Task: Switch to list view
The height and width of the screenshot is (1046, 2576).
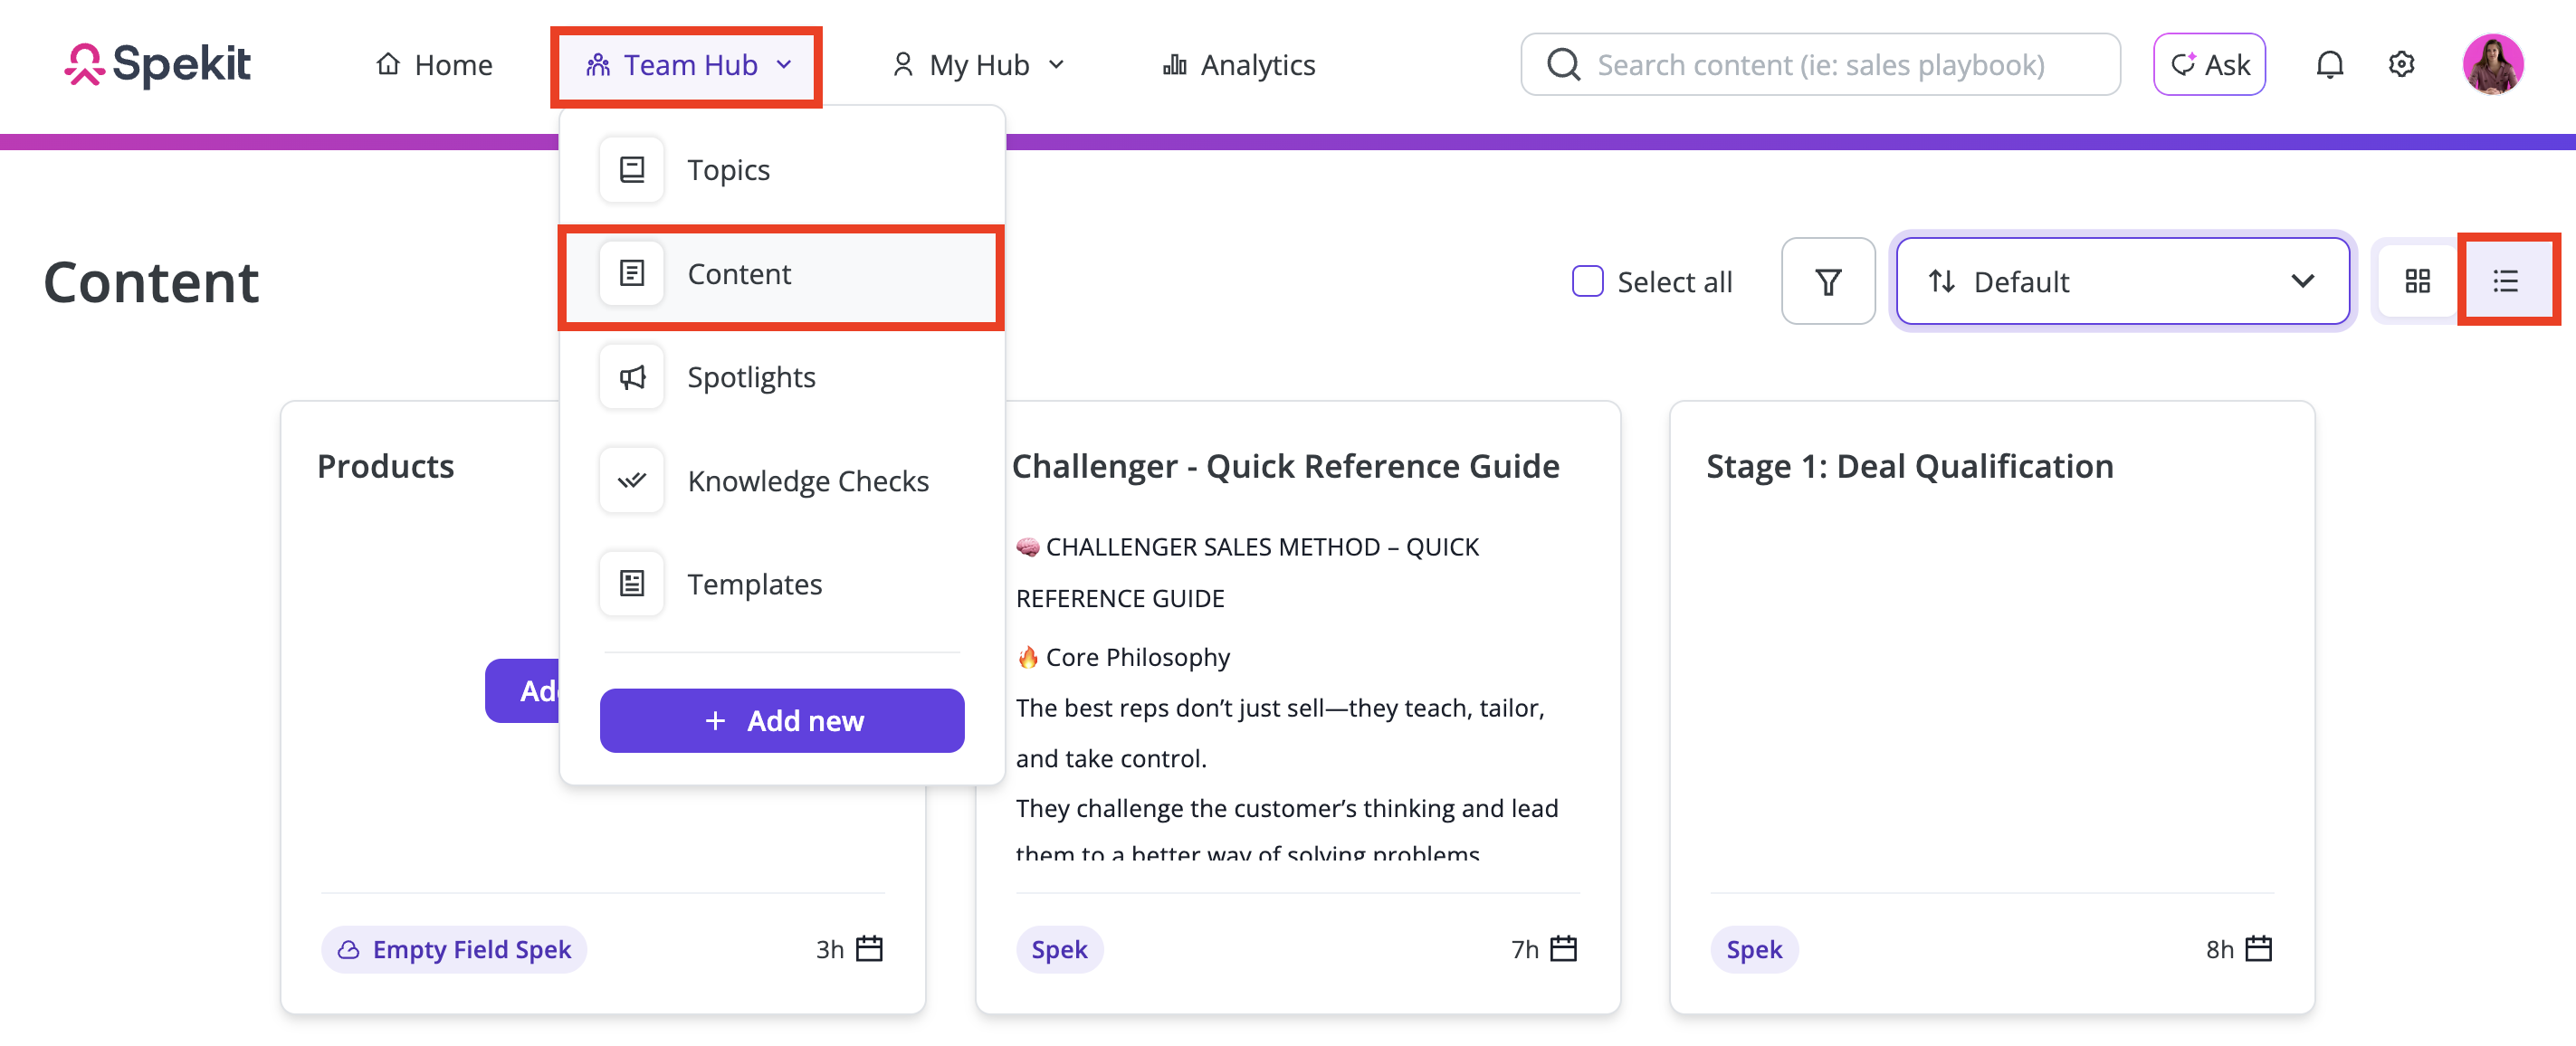Action: pos(2506,282)
